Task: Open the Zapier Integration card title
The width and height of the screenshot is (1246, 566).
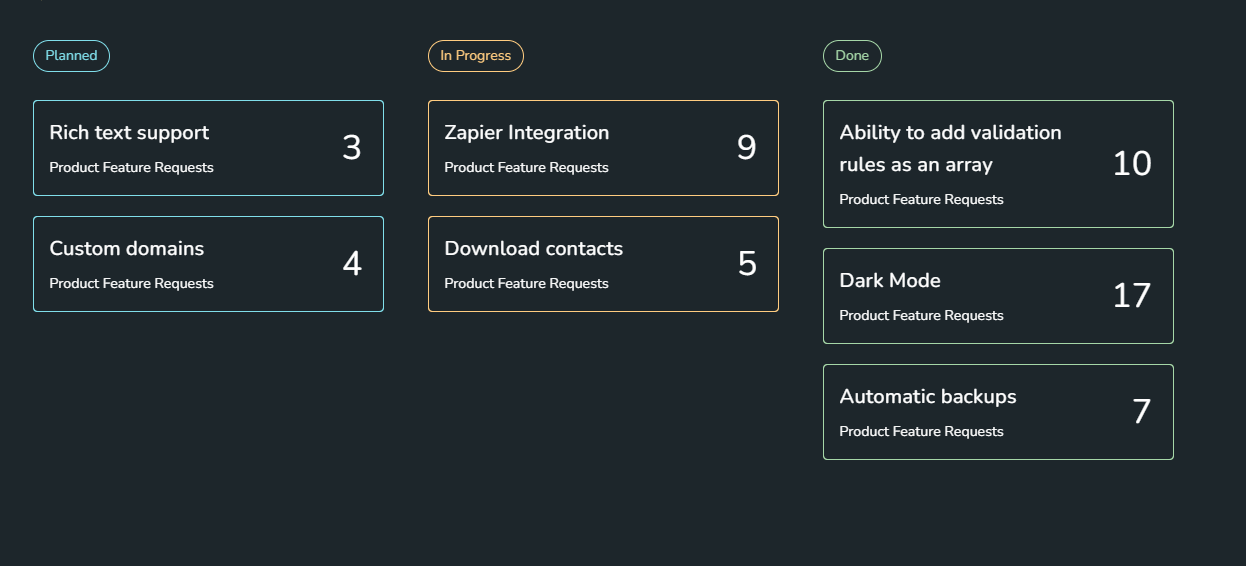Action: (526, 133)
